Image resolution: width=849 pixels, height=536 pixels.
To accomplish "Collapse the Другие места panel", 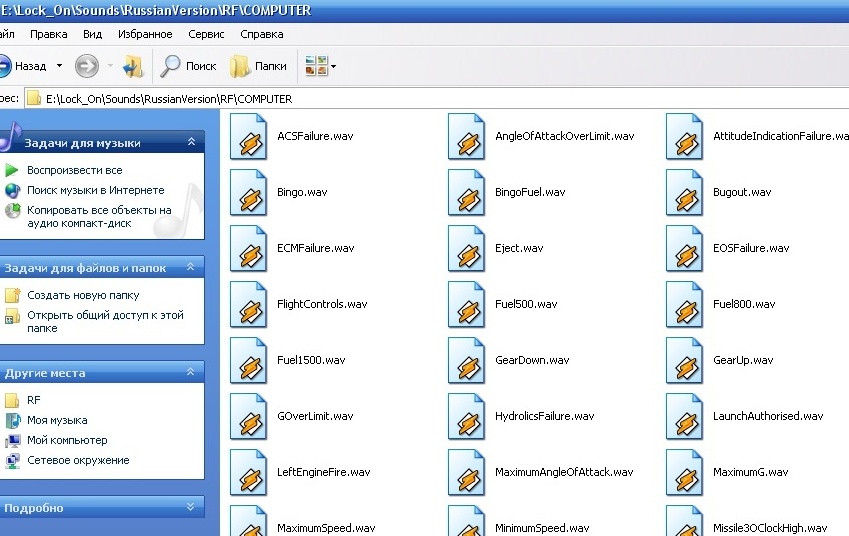I will pos(191,372).
